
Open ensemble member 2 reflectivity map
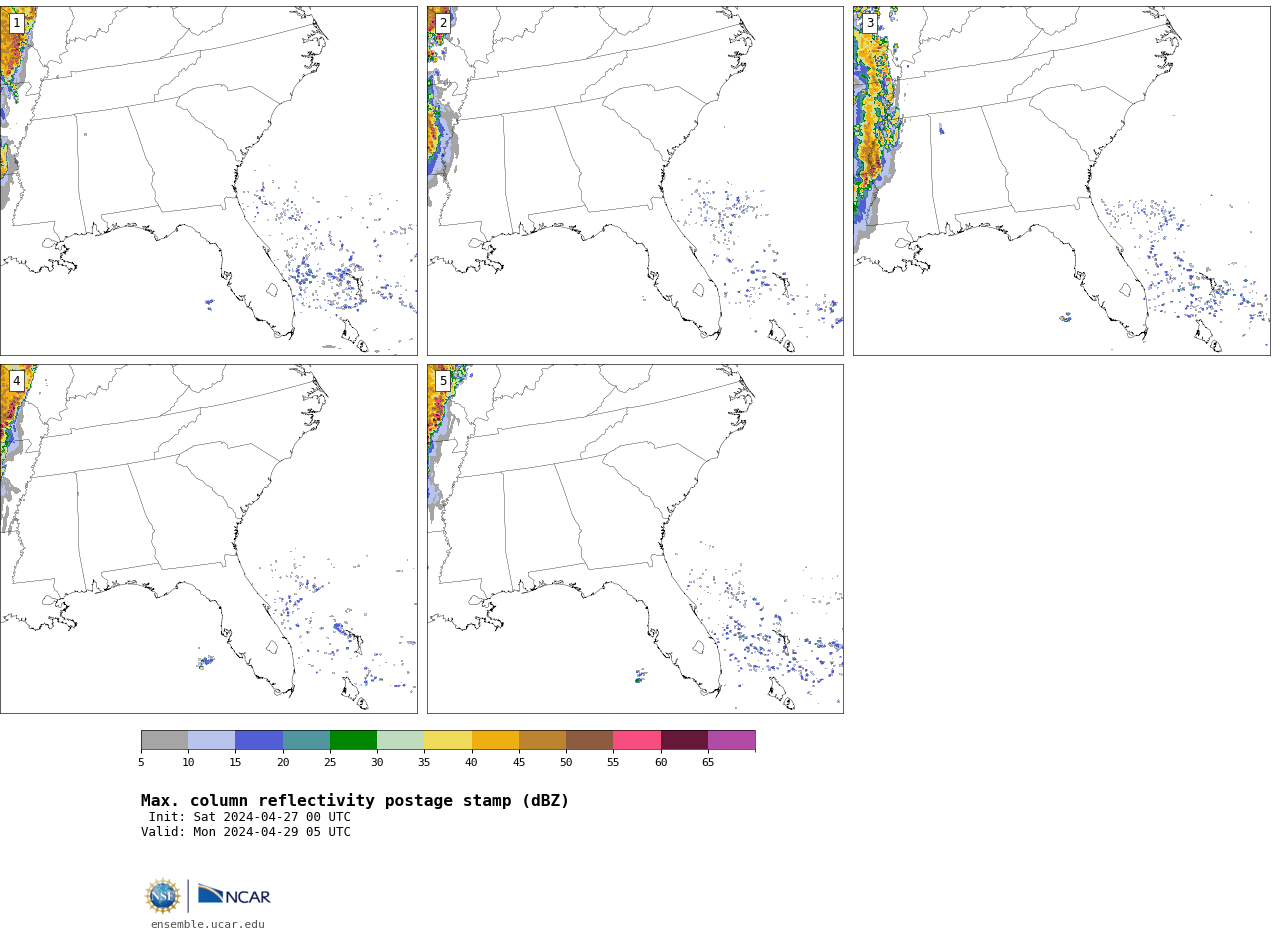tap(635, 181)
